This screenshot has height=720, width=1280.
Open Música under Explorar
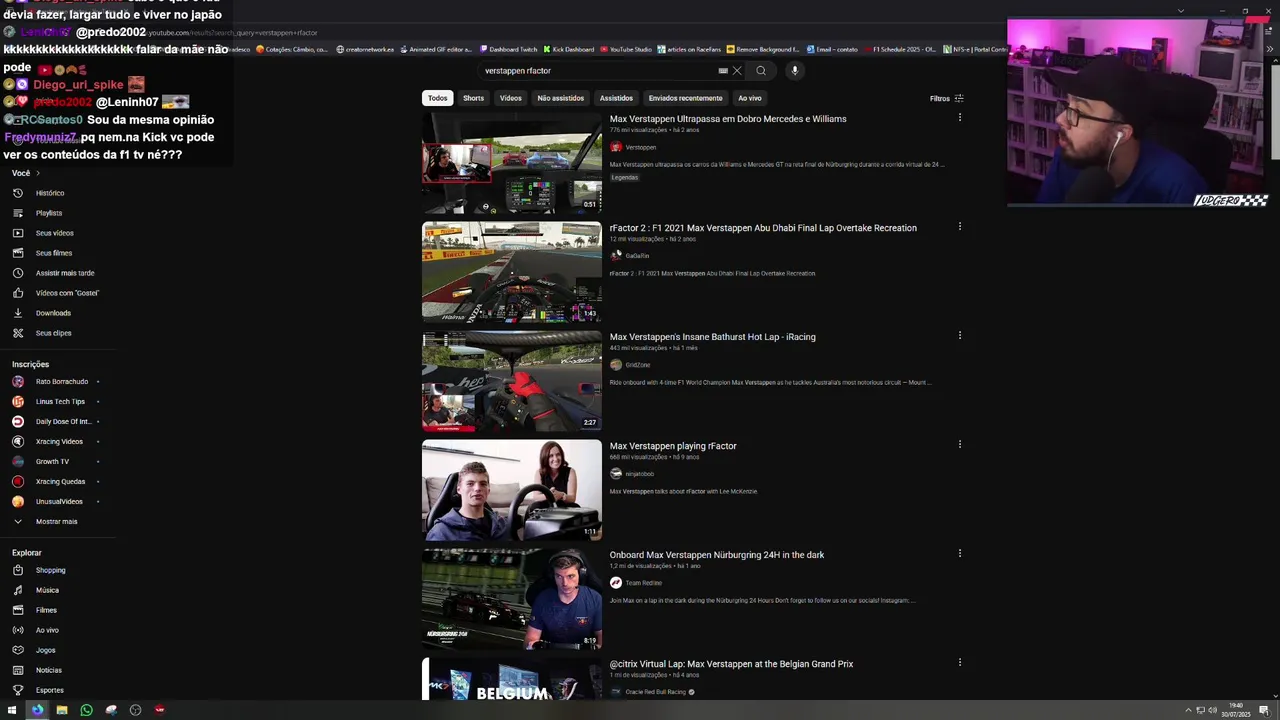point(47,590)
